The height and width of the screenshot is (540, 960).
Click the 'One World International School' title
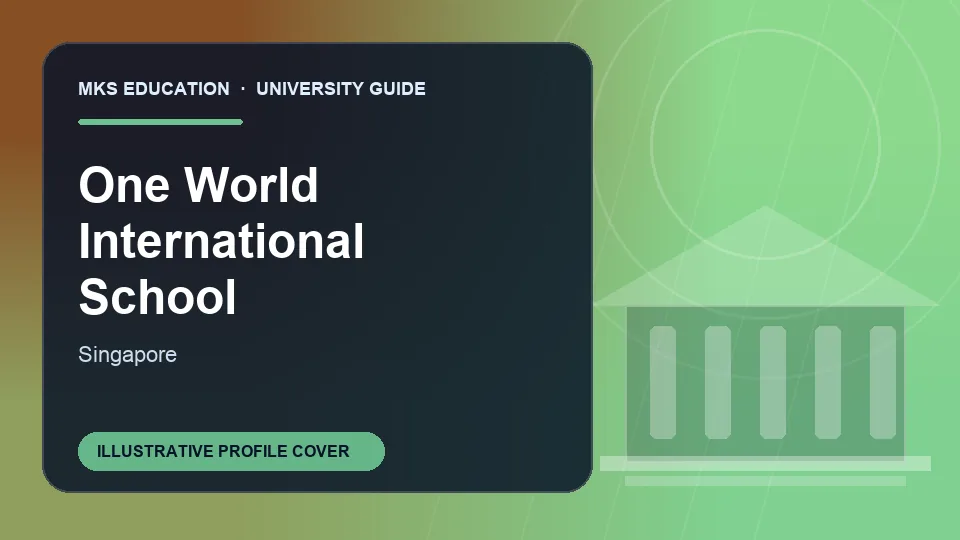(x=222, y=241)
